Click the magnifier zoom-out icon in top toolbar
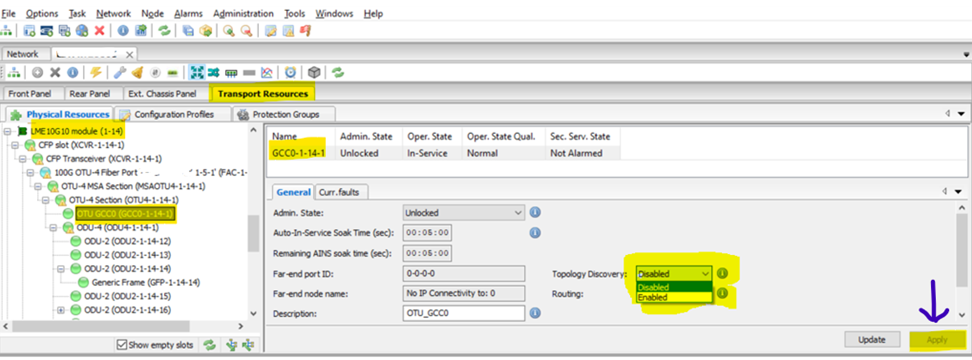 tap(246, 30)
